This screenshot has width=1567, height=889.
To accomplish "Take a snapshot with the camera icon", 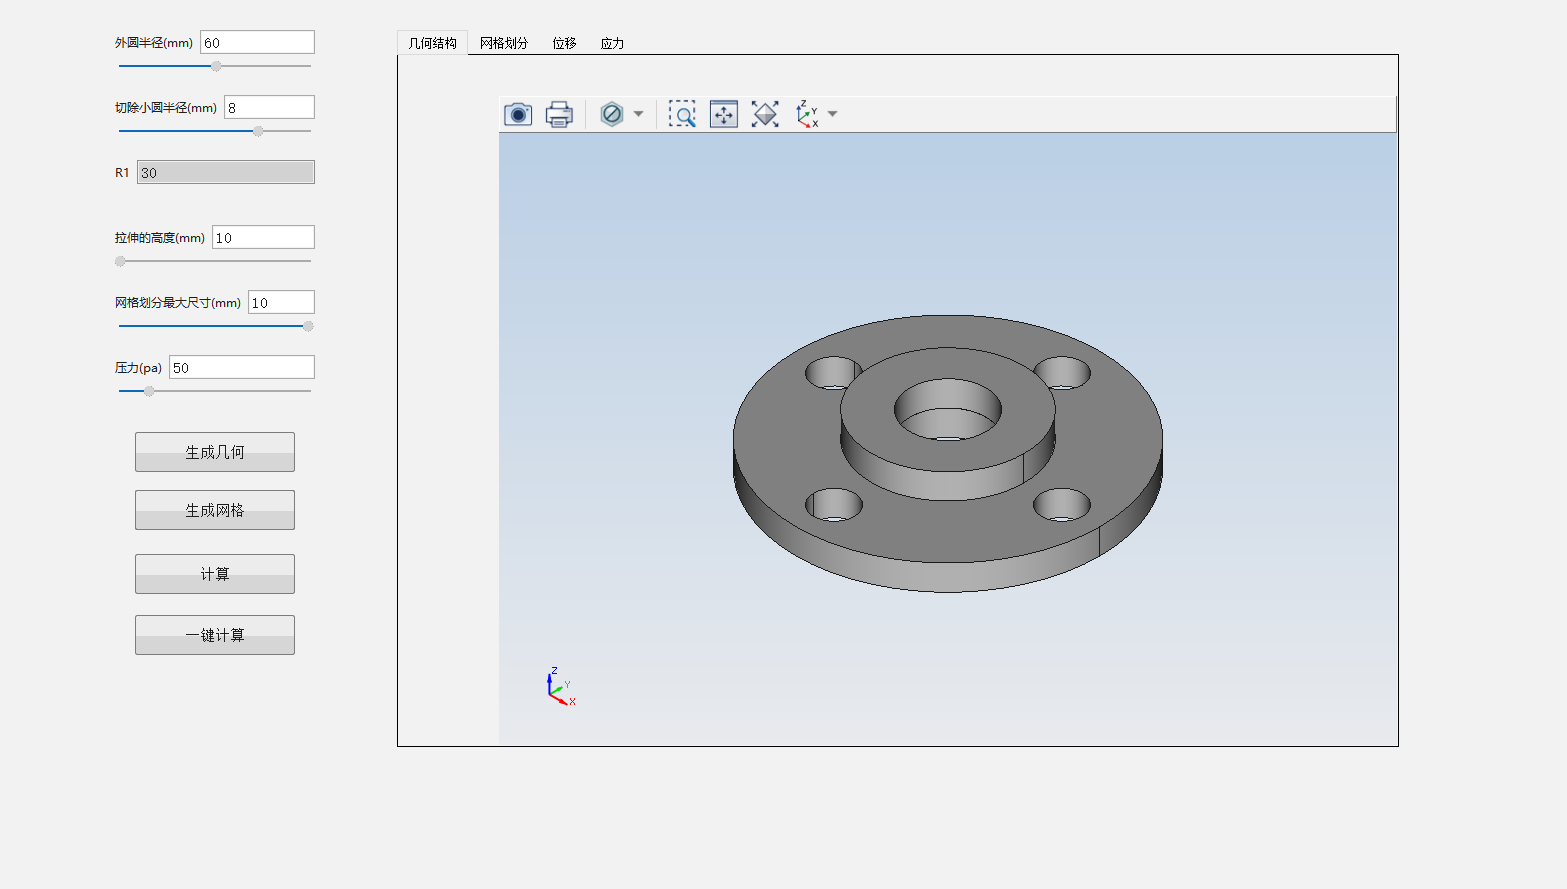I will (518, 114).
